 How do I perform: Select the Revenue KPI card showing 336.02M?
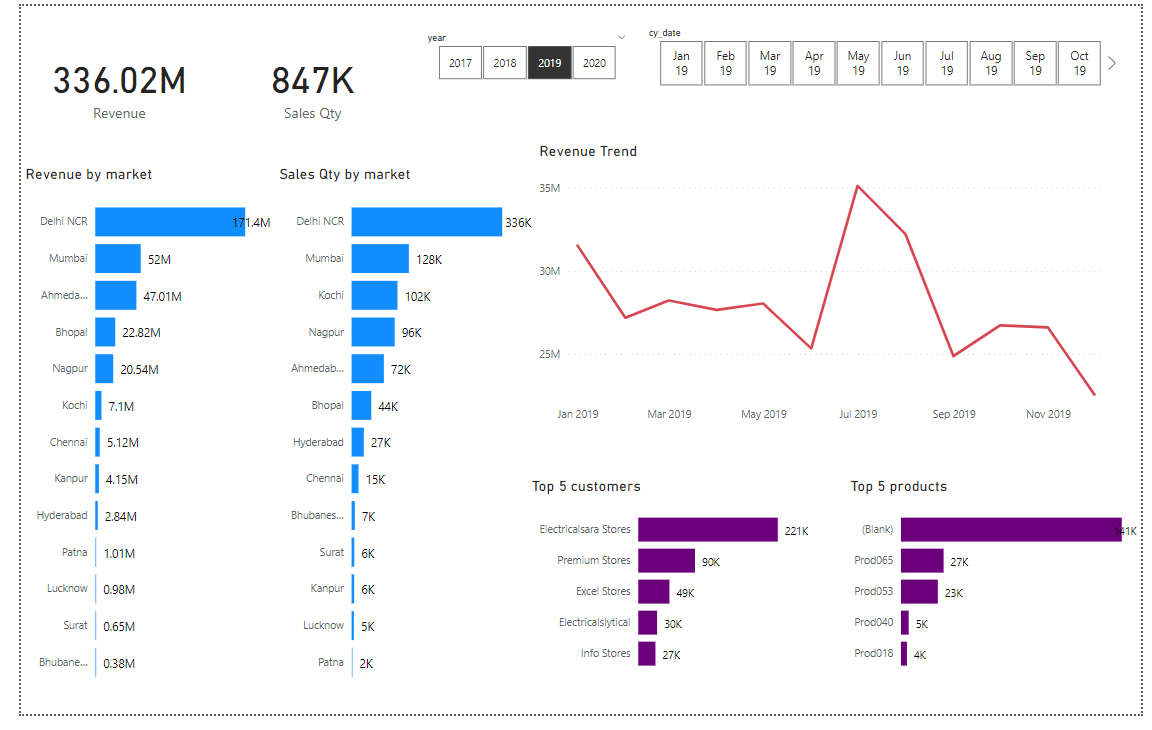point(119,80)
